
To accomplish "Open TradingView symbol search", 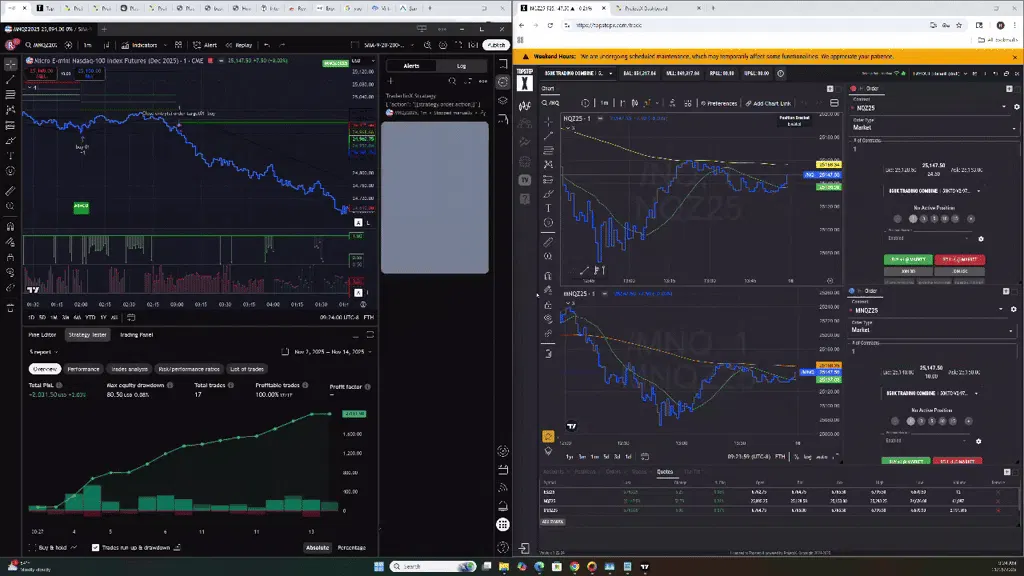I will click(x=41, y=45).
